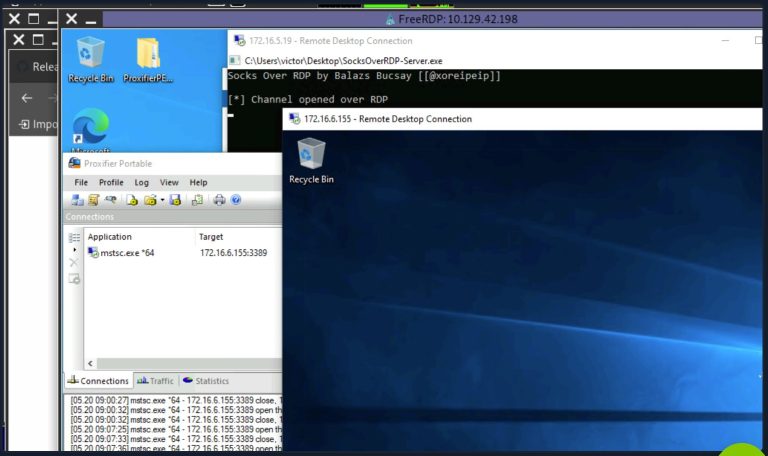Click 172.16.6.155 Remote Desktop Connection title bar
The height and width of the screenshot is (456, 768).
tap(522, 119)
